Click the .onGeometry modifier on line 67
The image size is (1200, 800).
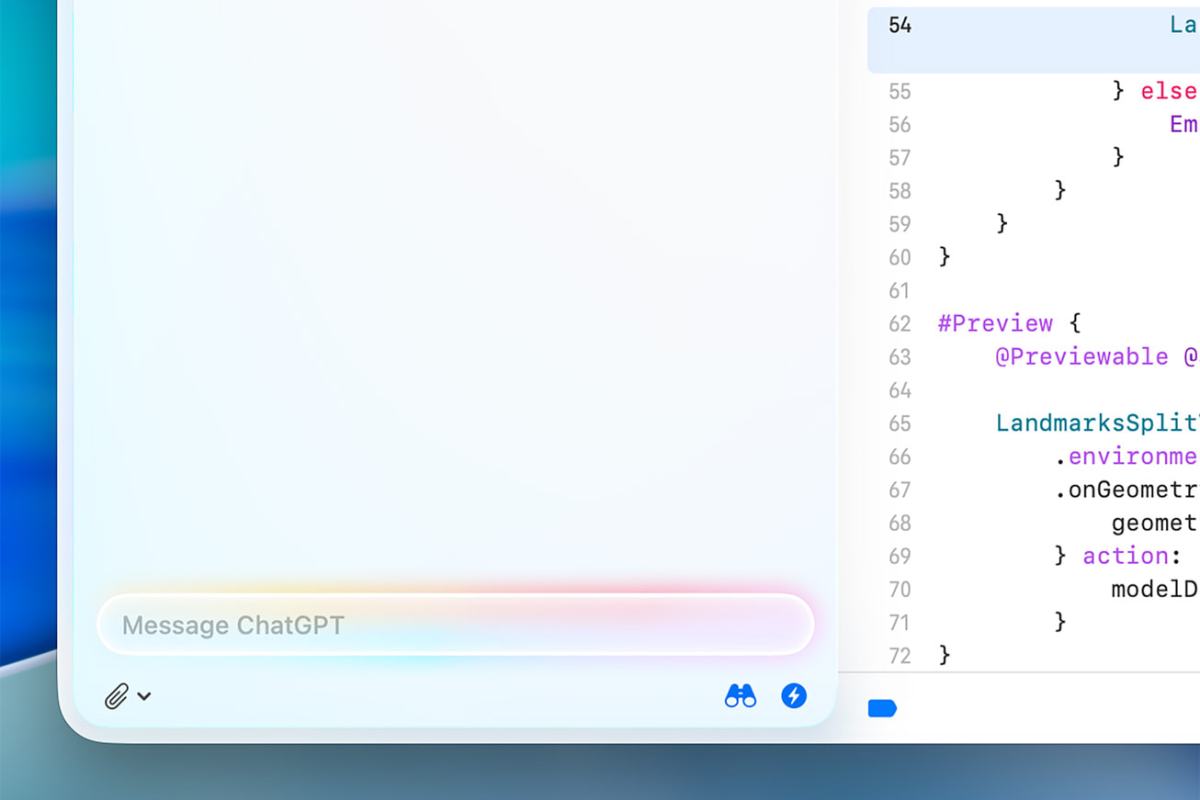[x=1130, y=489]
